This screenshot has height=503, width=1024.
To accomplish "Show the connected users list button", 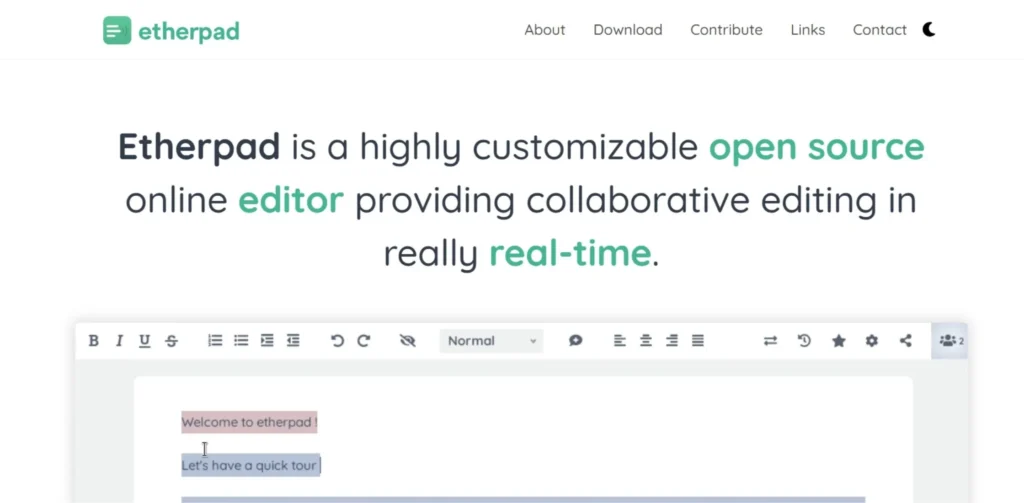I will [950, 340].
